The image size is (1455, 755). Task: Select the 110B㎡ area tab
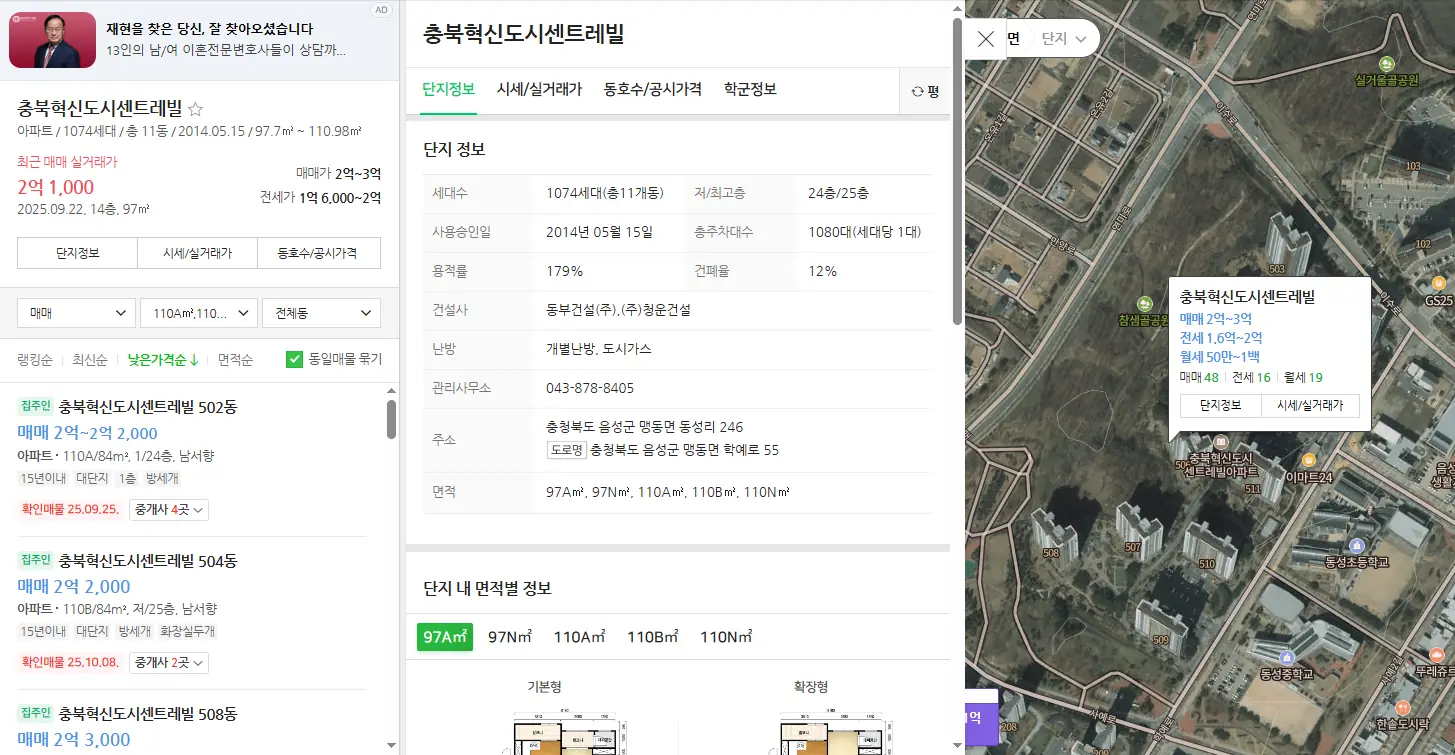pyautogui.click(x=652, y=637)
